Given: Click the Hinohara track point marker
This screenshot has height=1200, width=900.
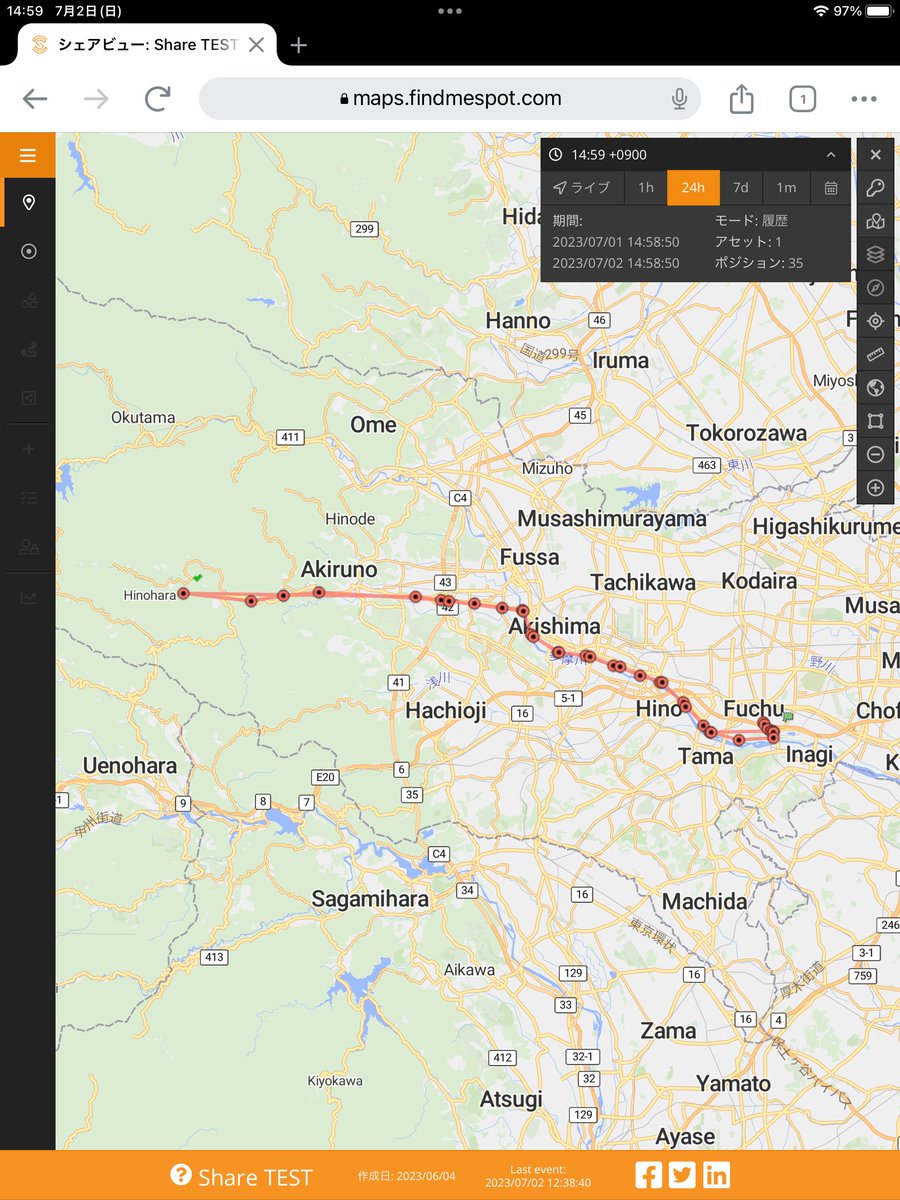Looking at the screenshot, I should pyautogui.click(x=184, y=594).
